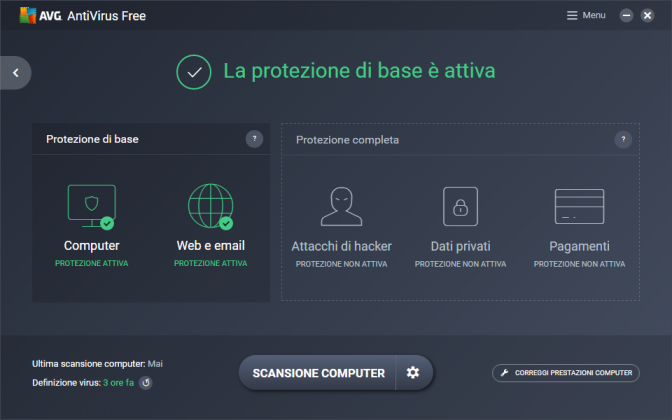Click the Protezione di base header
This screenshot has height=420, width=672.
coord(92,139)
